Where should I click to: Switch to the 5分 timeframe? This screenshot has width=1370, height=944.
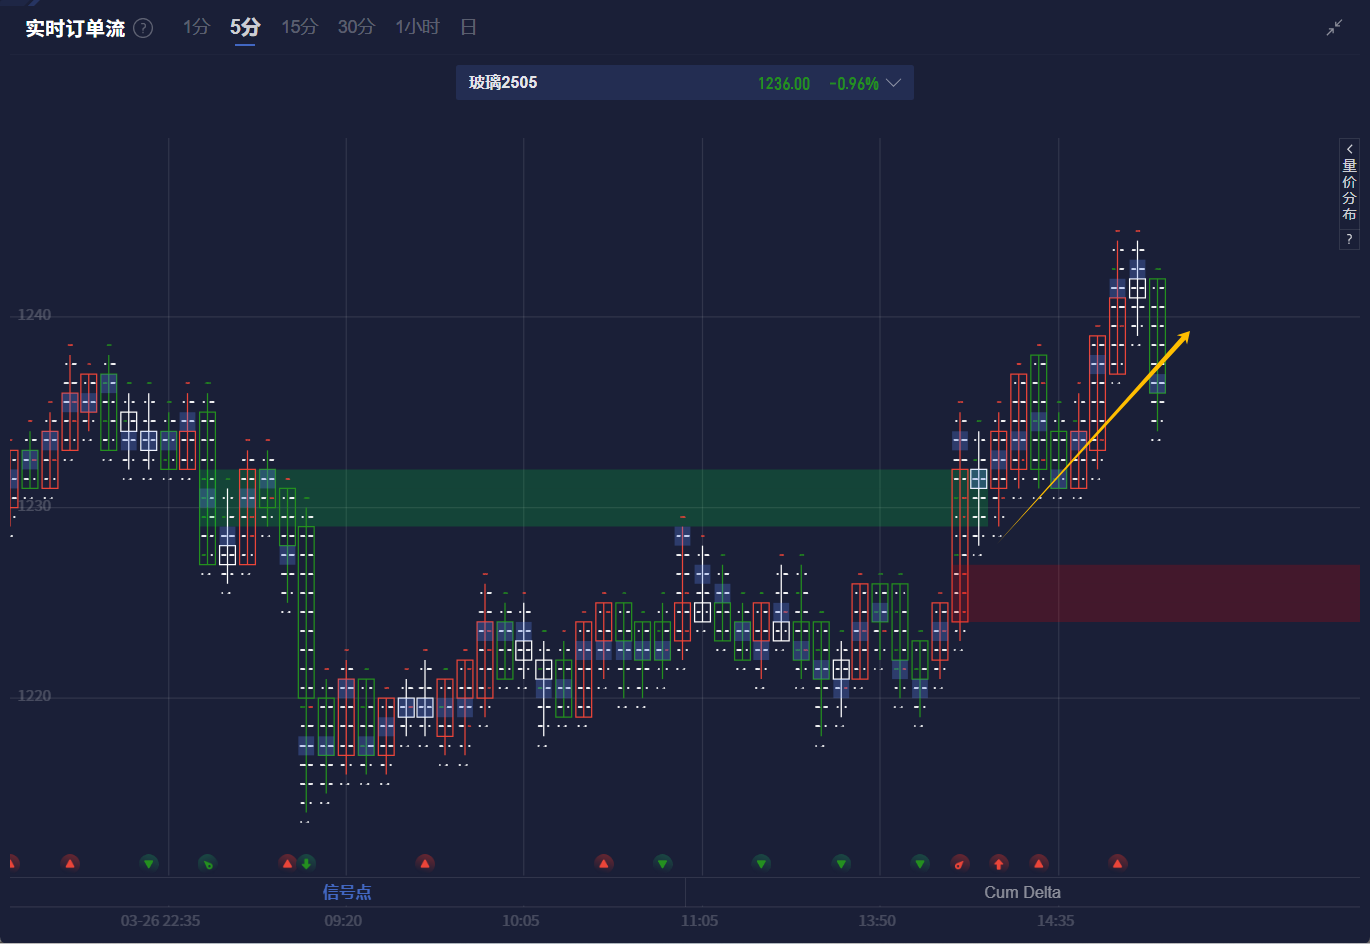[x=245, y=27]
